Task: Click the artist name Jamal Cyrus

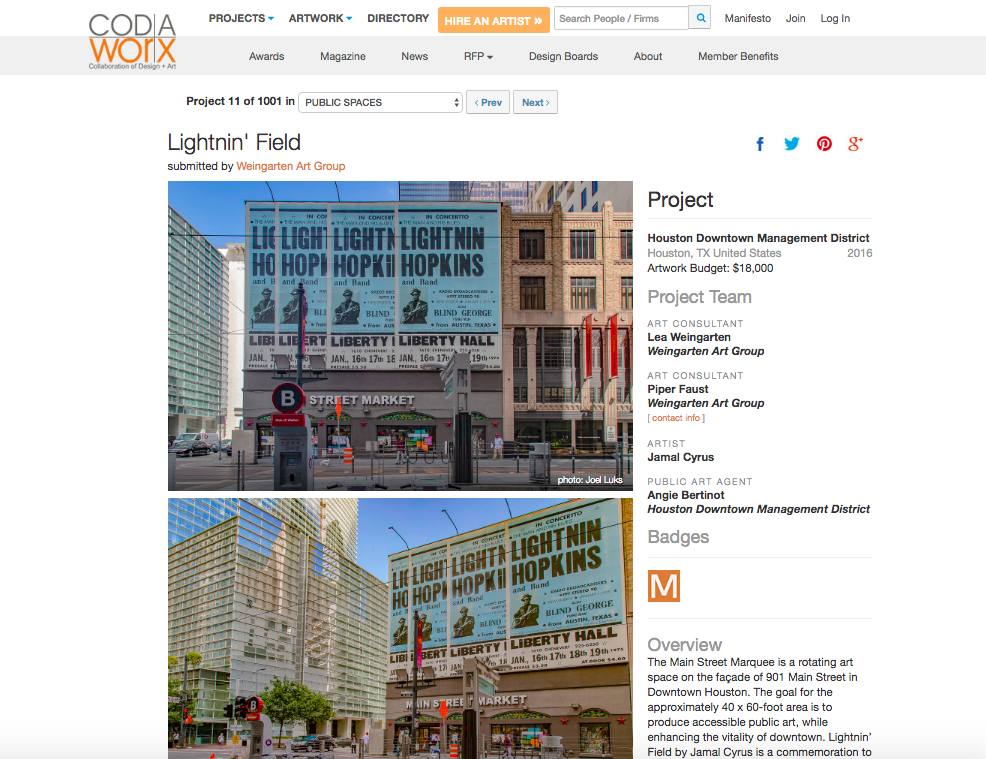Action: [681, 457]
